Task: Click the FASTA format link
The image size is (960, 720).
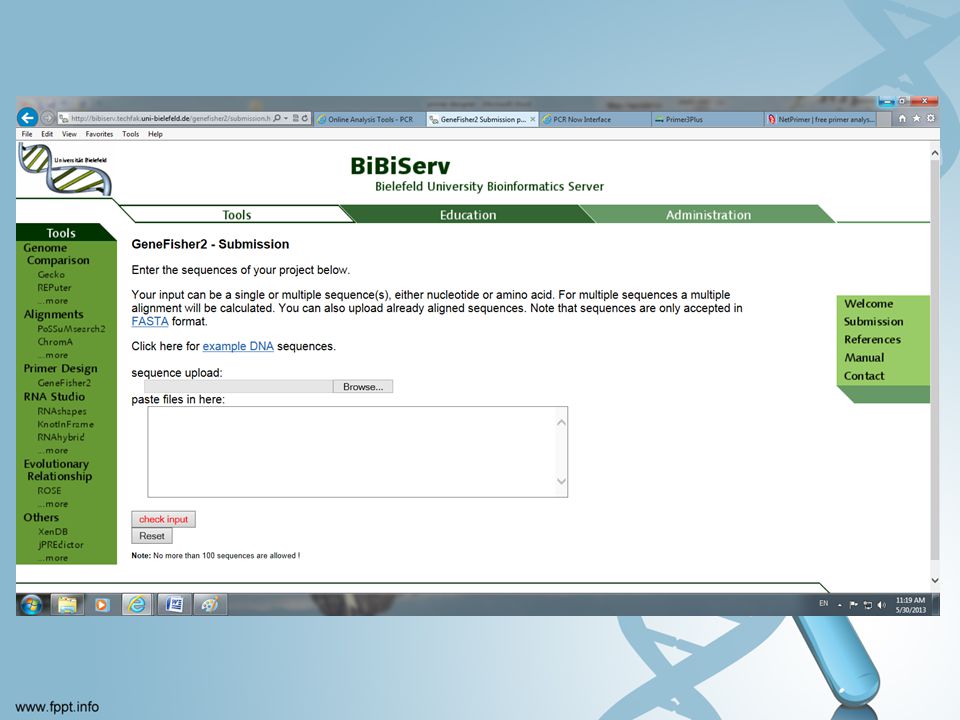Action: tap(149, 321)
